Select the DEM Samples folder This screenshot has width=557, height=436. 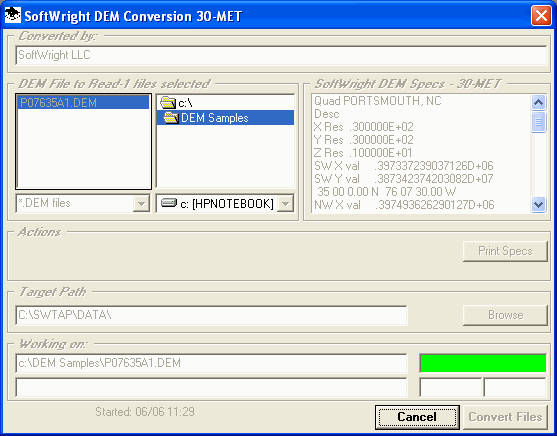pos(225,118)
